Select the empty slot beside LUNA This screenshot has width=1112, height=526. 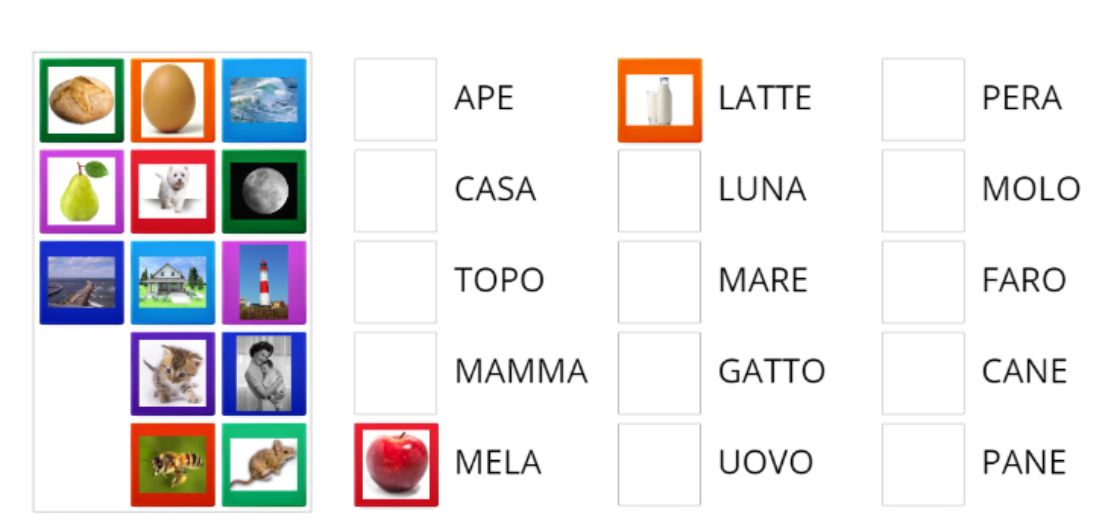[x=660, y=191]
